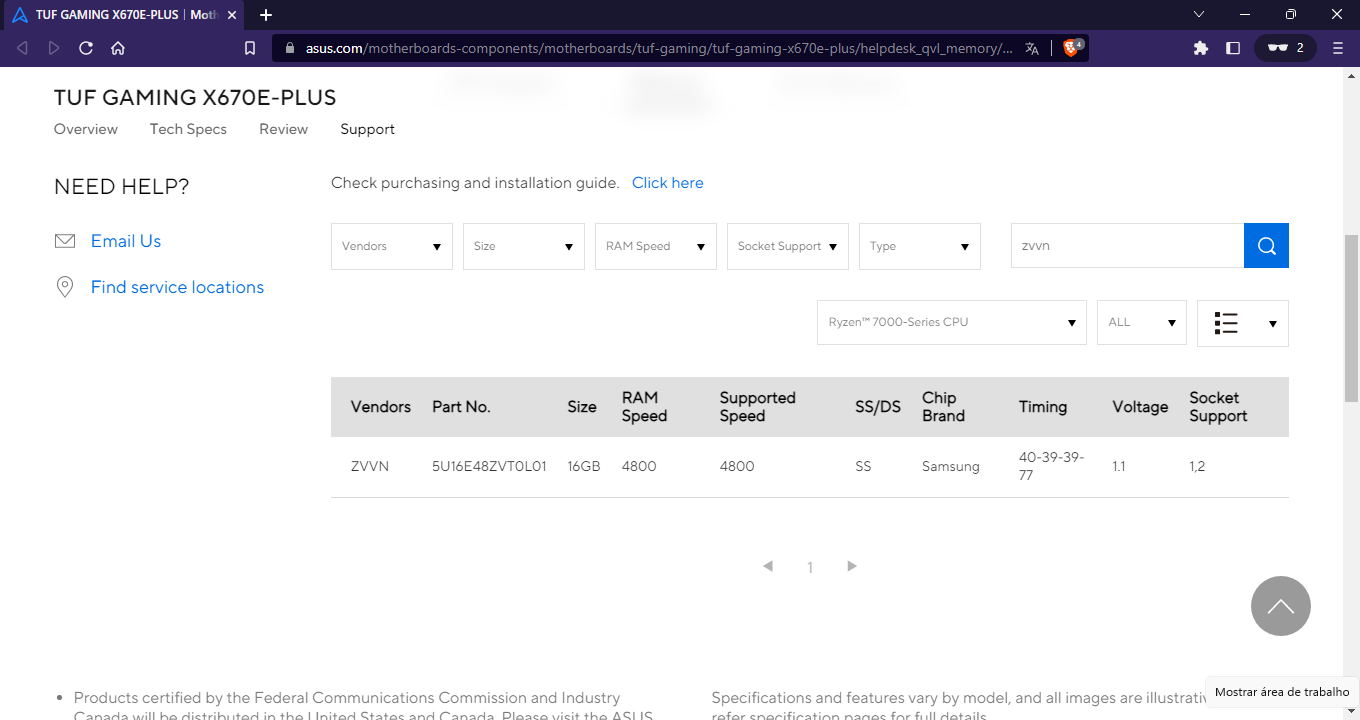Switch to the Tech Specs tab

(188, 129)
